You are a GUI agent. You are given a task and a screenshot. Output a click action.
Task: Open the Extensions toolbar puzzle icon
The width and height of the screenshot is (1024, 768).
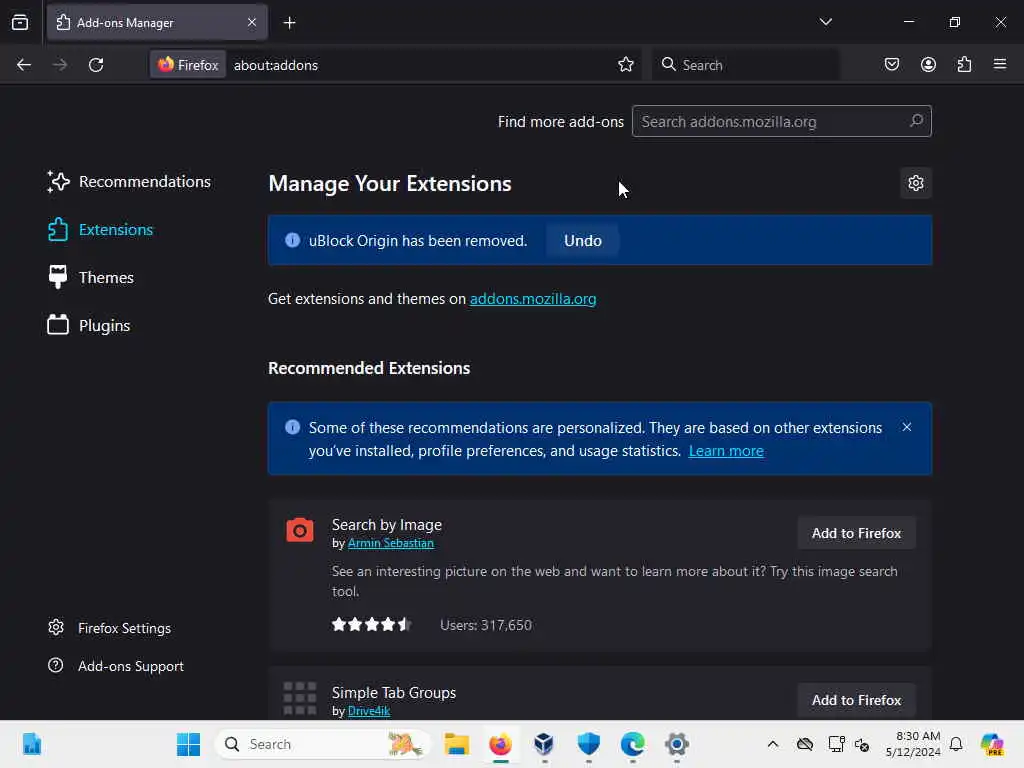tap(964, 65)
